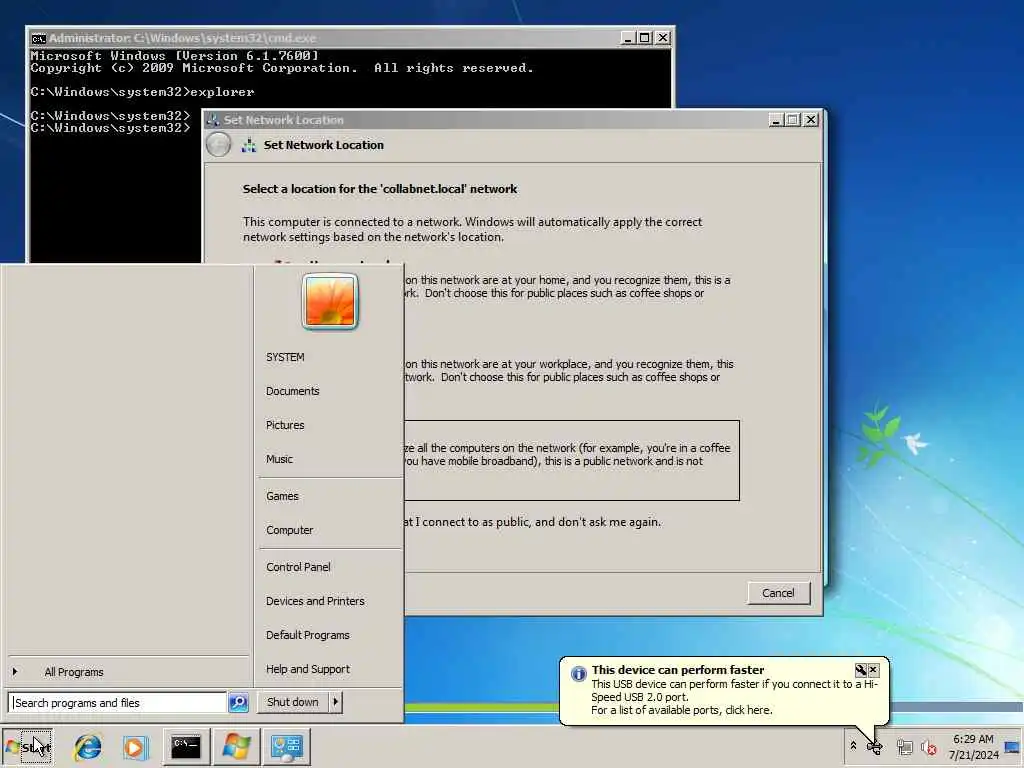1024x768 pixels.
Task: Click Cancel in Set Network Location dialog
Action: click(x=778, y=593)
